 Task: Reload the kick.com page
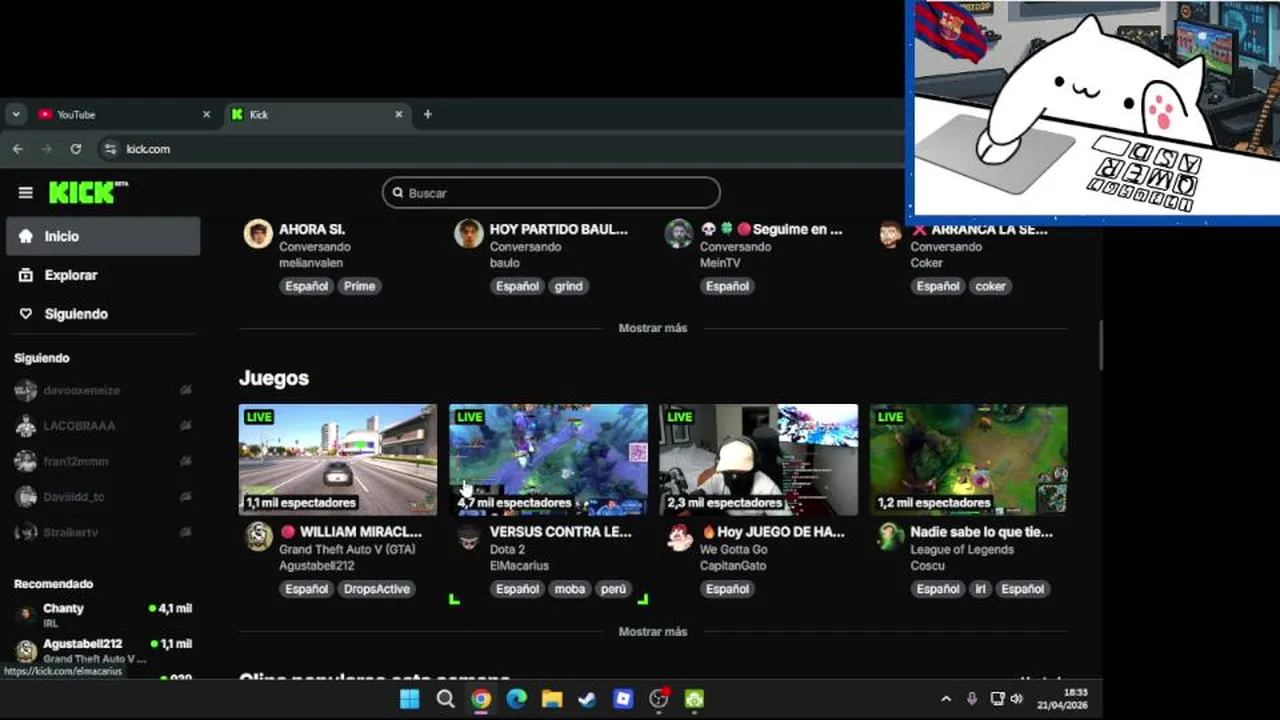click(75, 149)
